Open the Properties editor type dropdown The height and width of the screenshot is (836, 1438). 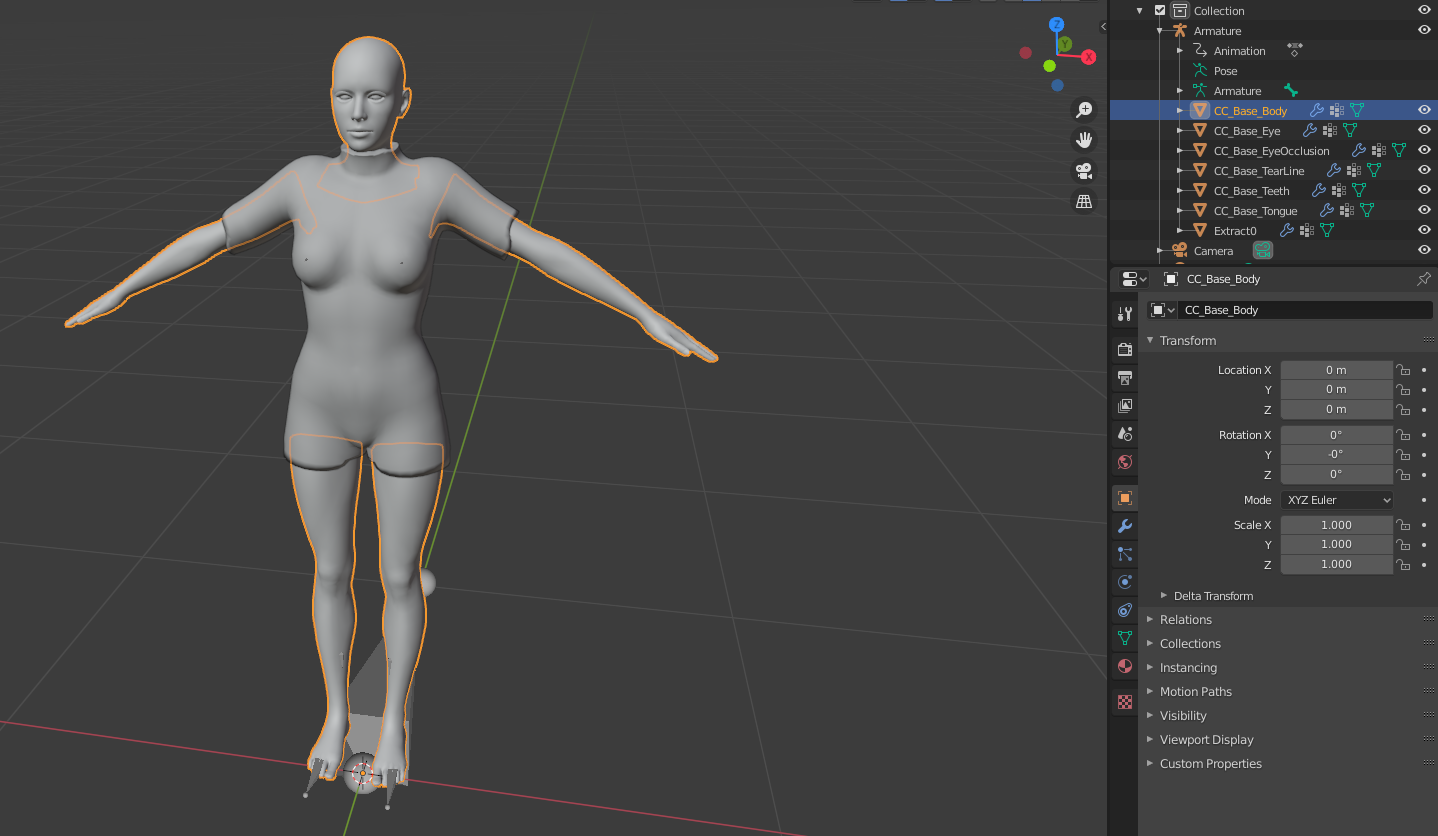click(1133, 279)
